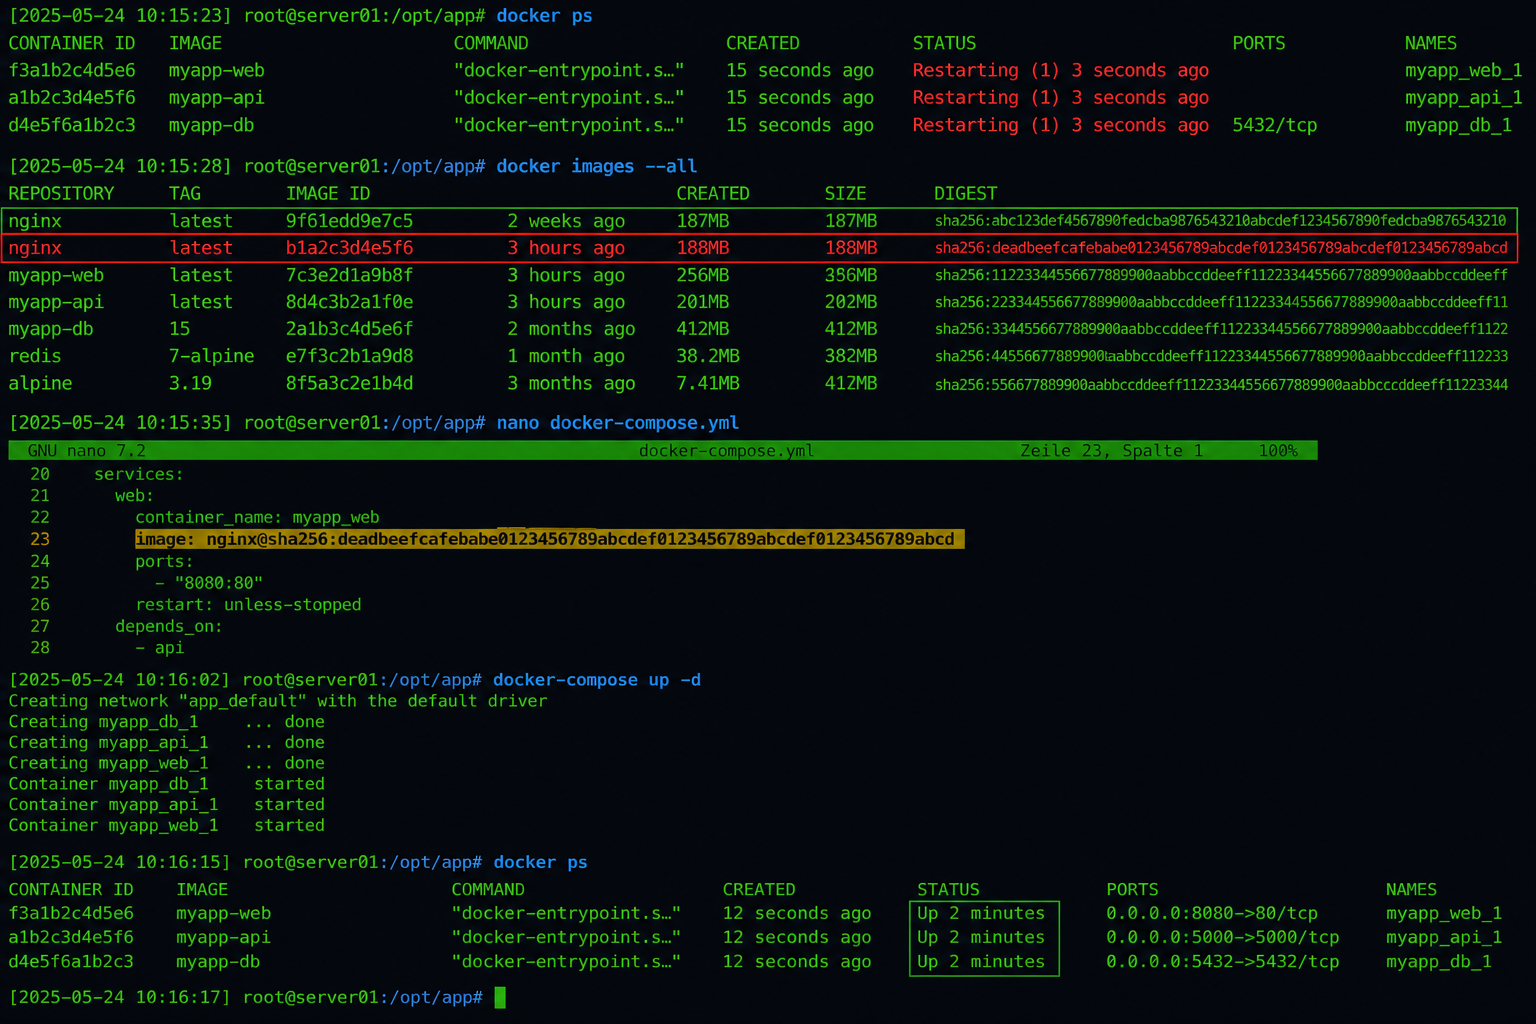
Task: Click the docker ps command at 10:15:23
Action: pos(544,16)
